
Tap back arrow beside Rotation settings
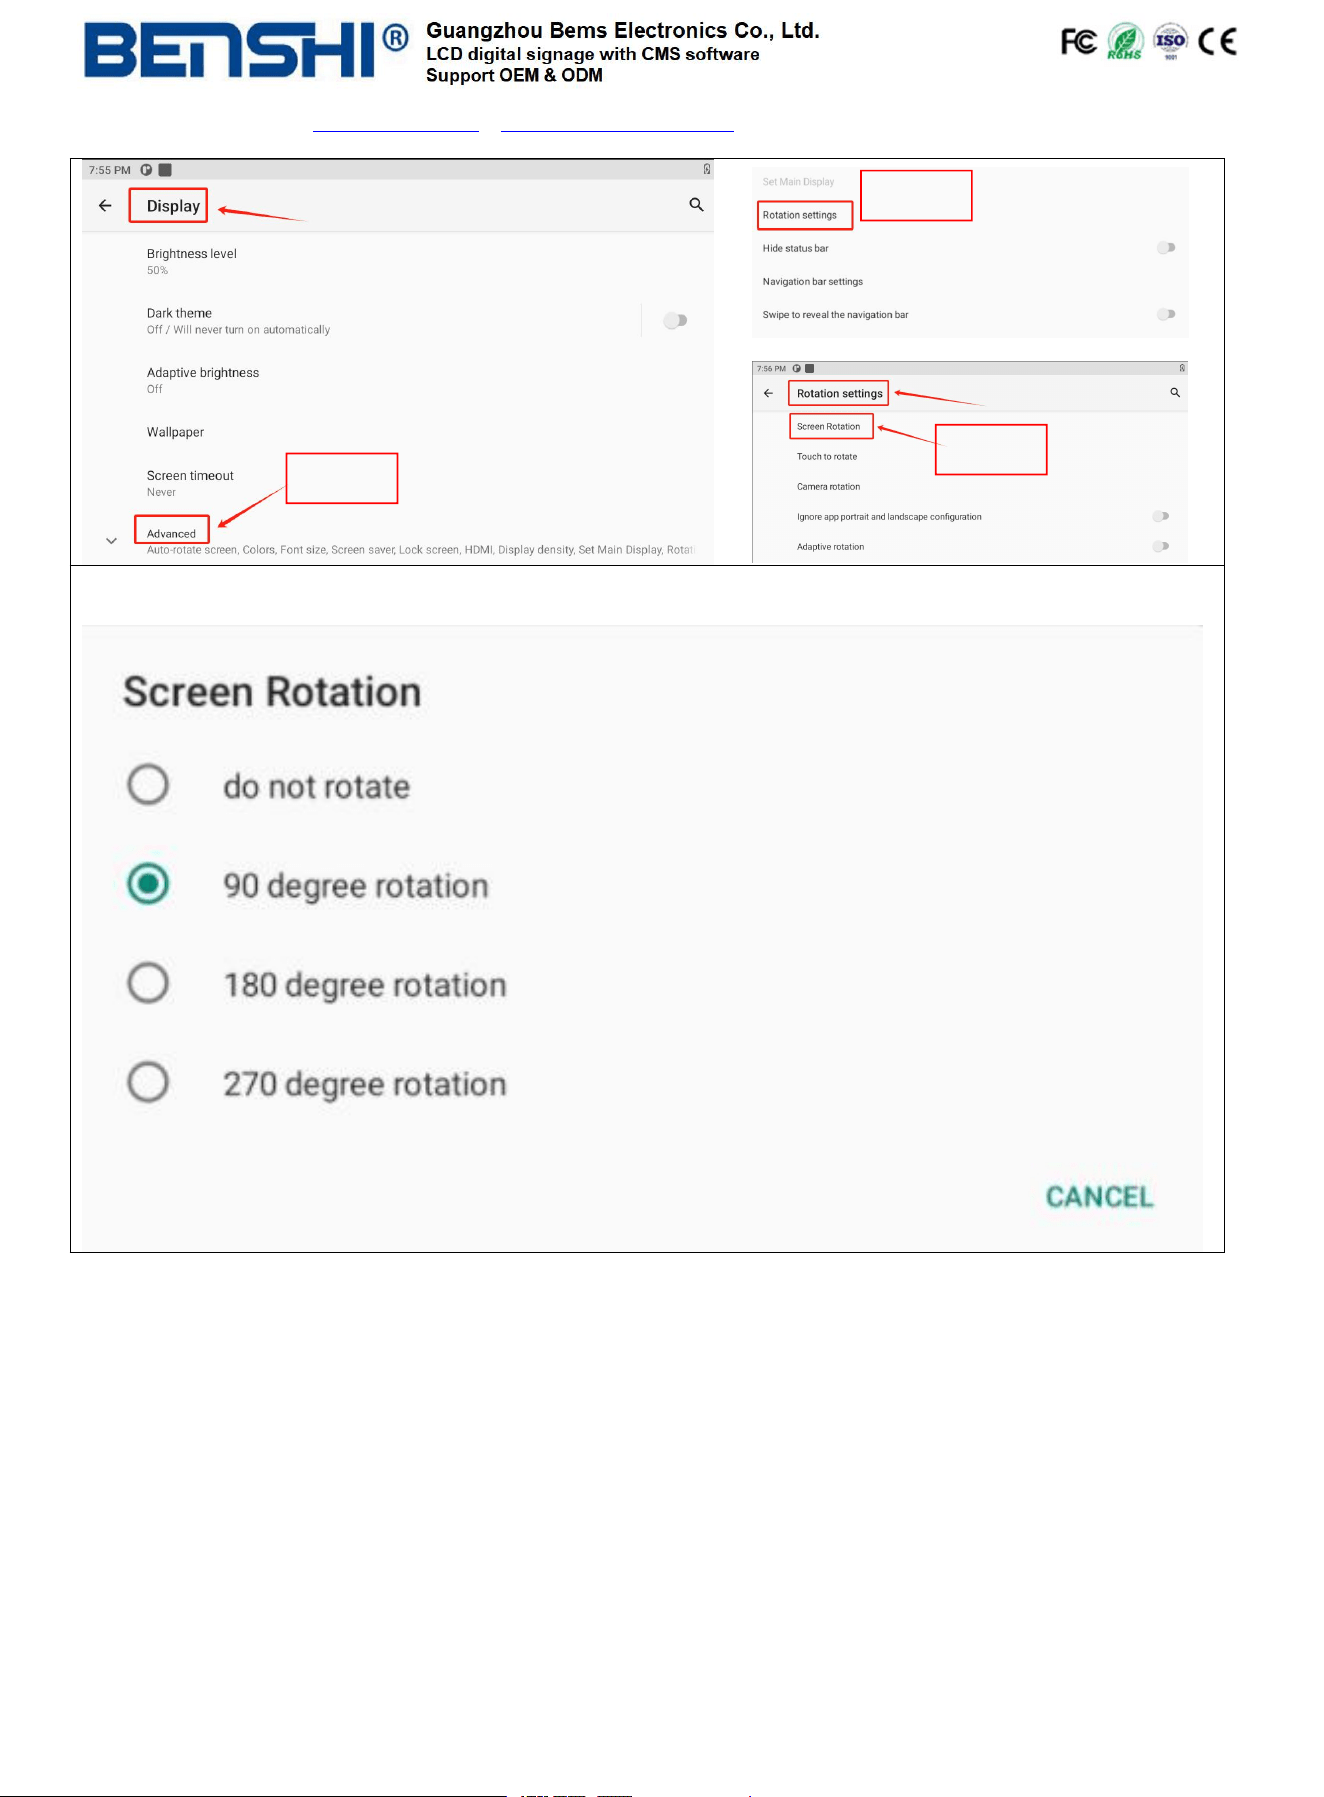coord(768,393)
